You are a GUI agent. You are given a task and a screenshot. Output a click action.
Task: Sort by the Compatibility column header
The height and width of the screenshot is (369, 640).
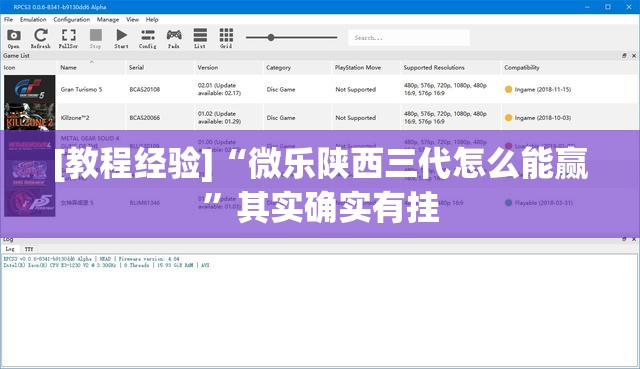[x=522, y=67]
